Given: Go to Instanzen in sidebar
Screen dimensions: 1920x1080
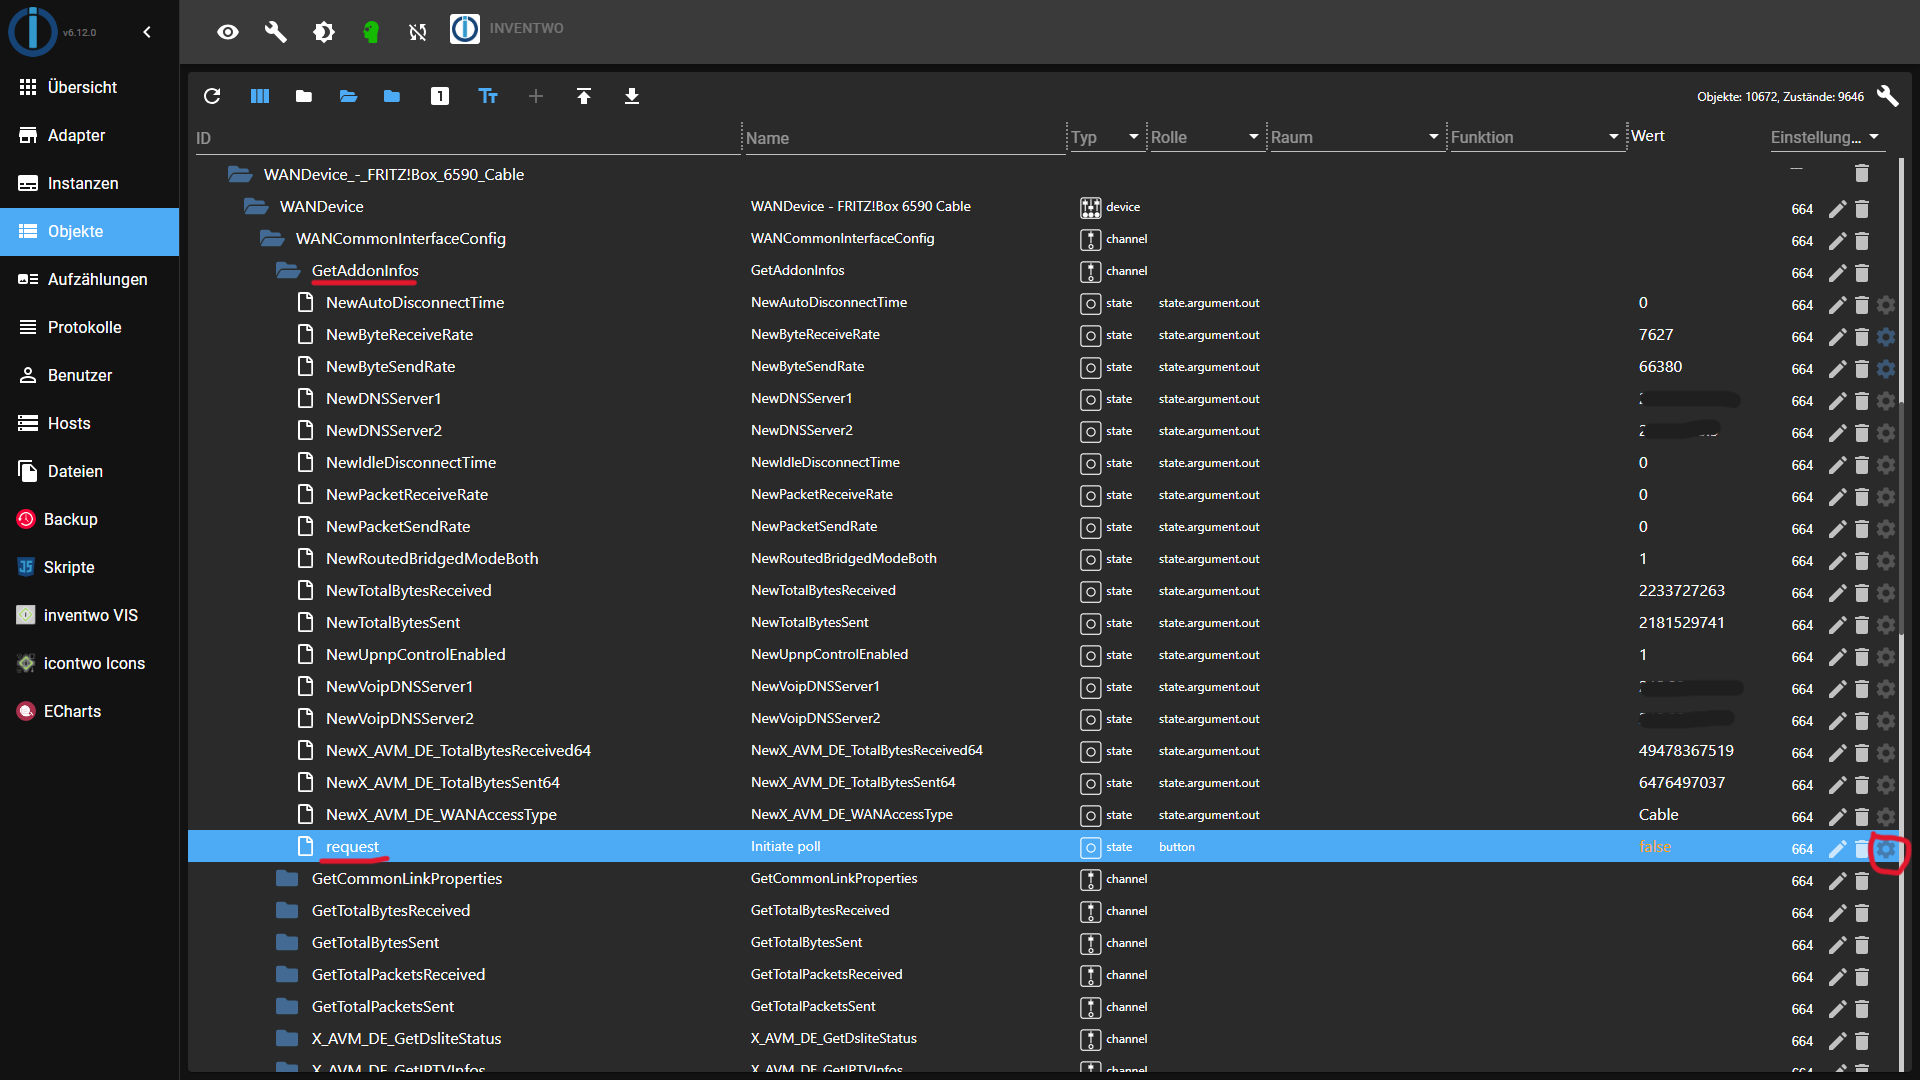Looking at the screenshot, I should [90, 183].
